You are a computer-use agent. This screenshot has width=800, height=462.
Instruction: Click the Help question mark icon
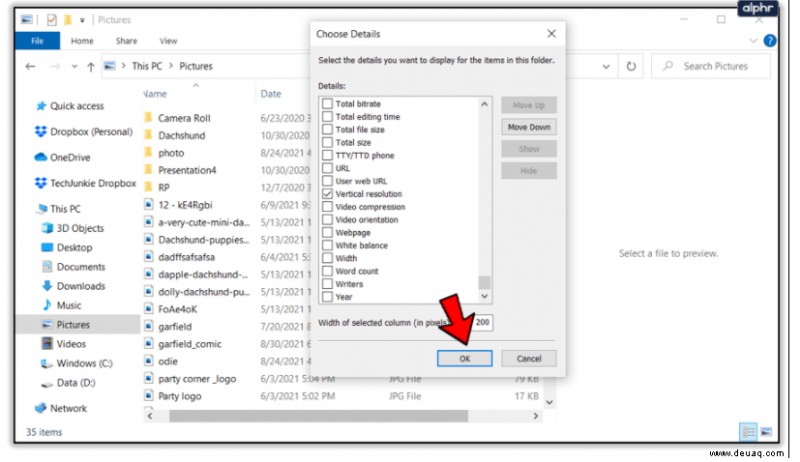pyautogui.click(x=770, y=41)
